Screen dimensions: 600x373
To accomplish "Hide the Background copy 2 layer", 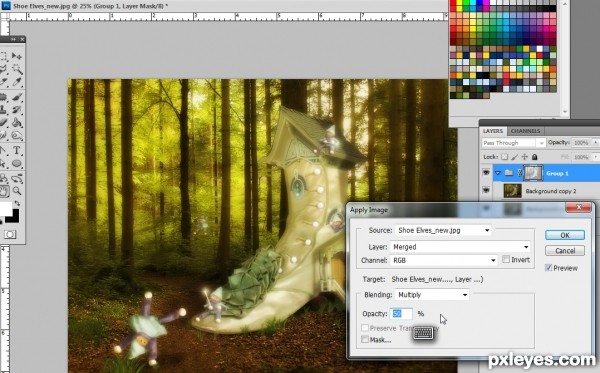I will (486, 190).
